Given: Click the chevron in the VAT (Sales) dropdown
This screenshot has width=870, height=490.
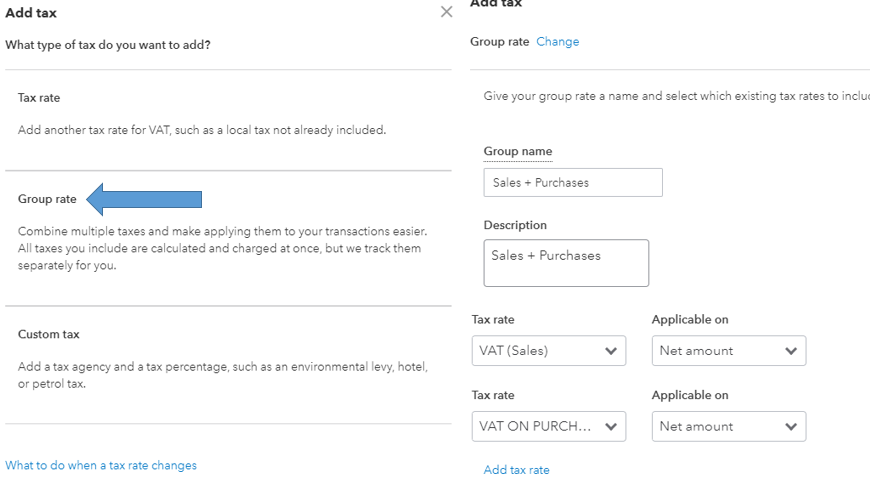Looking at the screenshot, I should point(611,351).
